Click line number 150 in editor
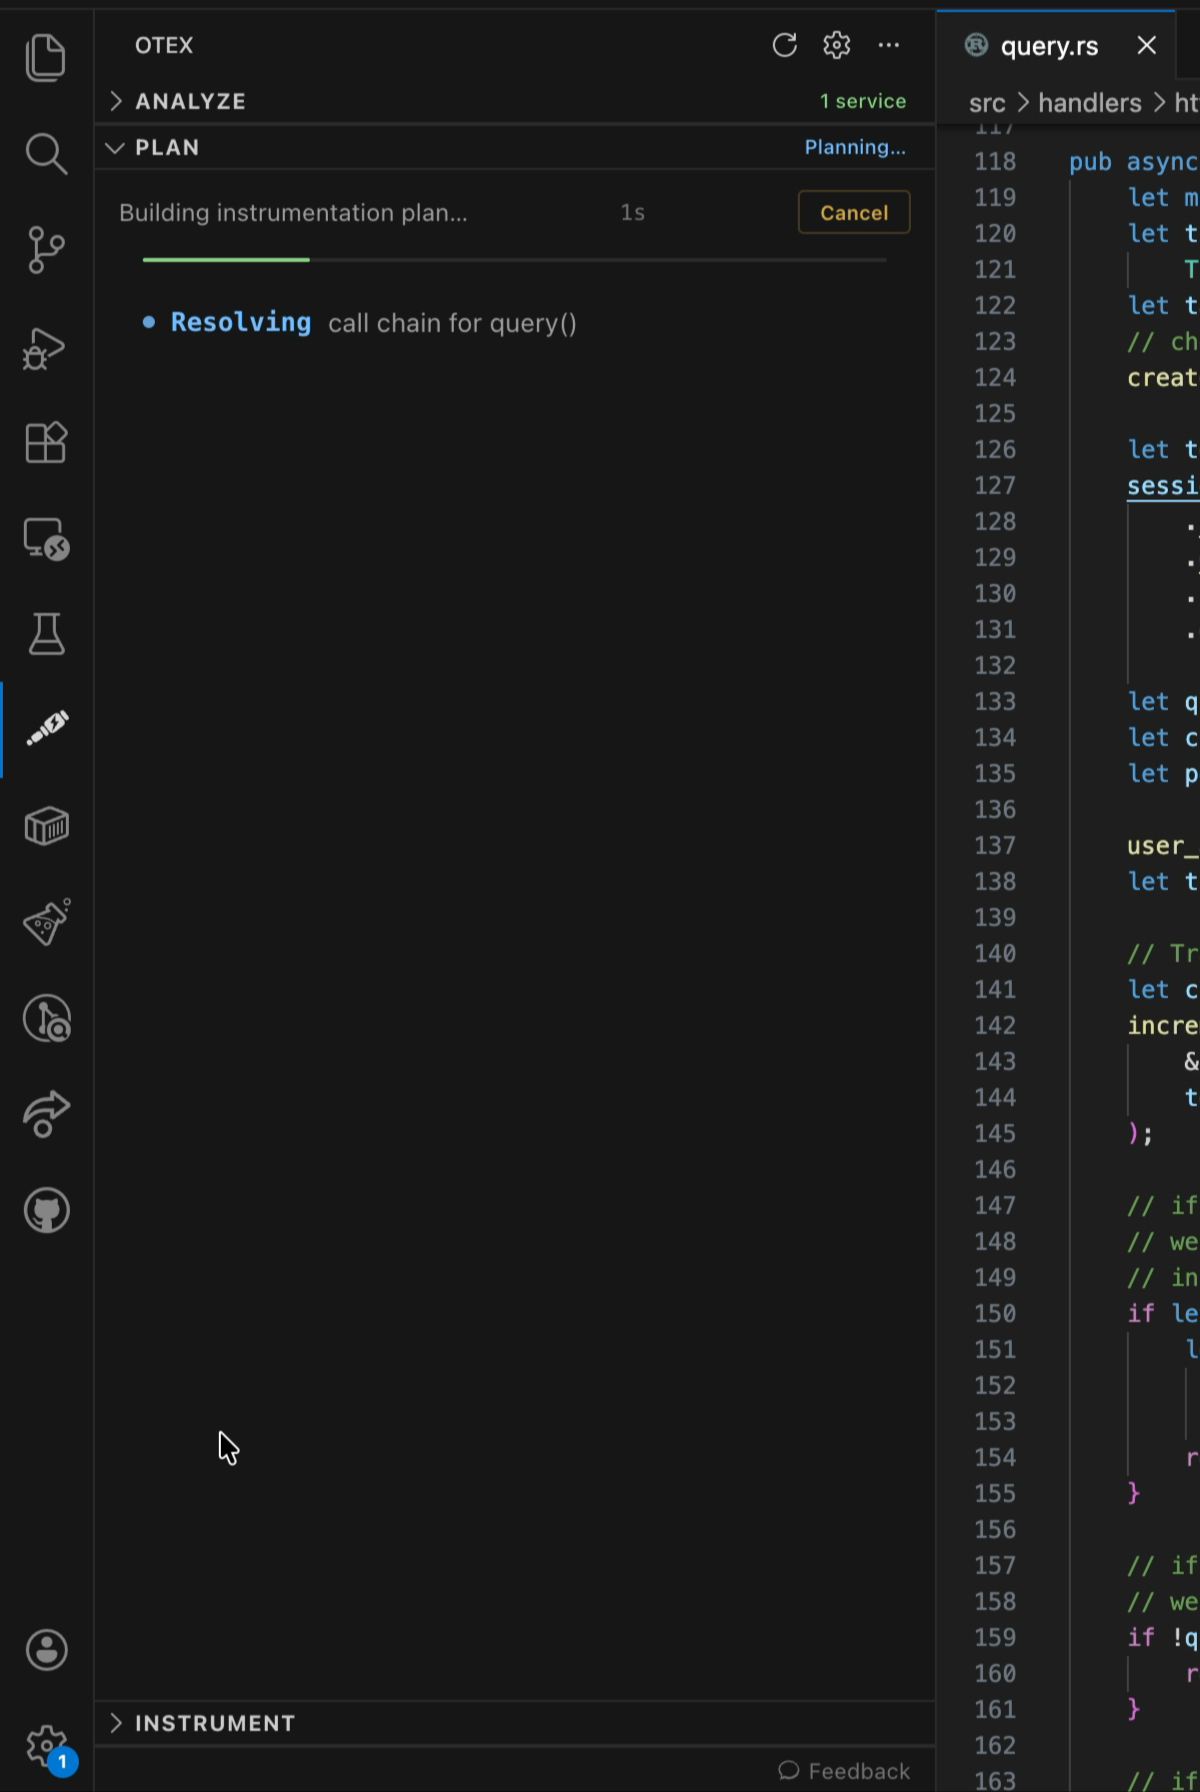 pyautogui.click(x=995, y=1314)
